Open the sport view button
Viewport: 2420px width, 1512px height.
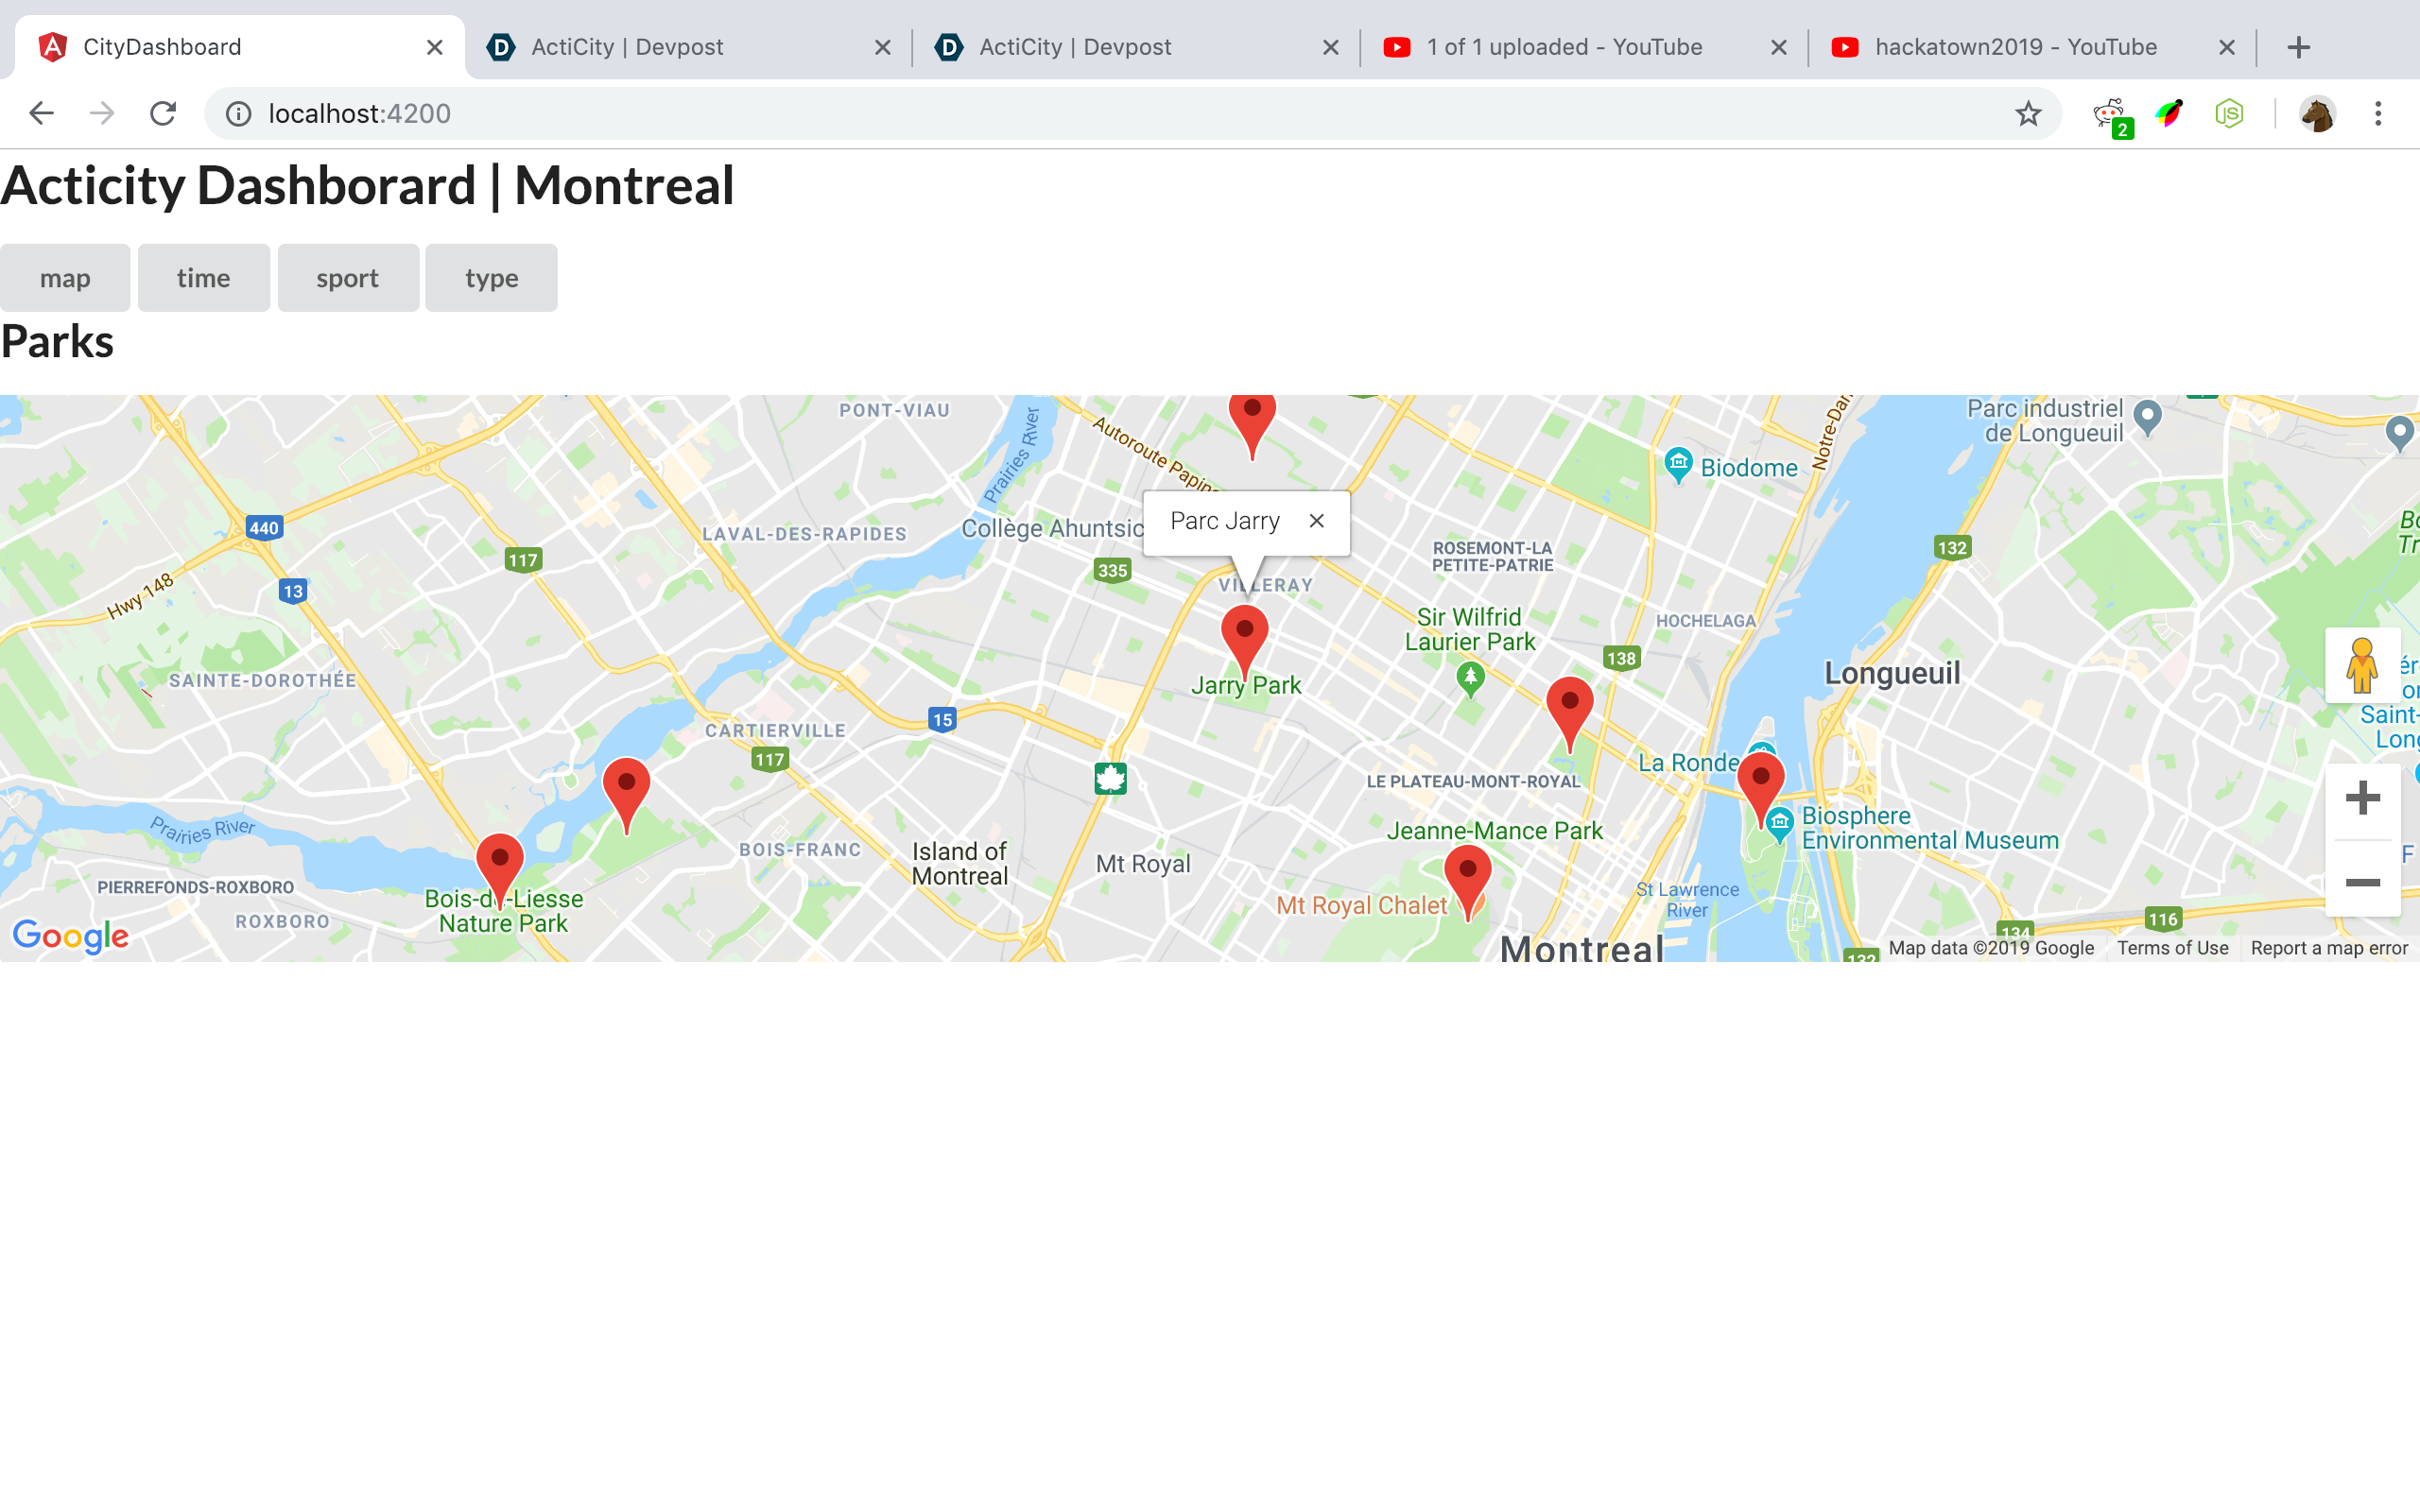tap(347, 278)
